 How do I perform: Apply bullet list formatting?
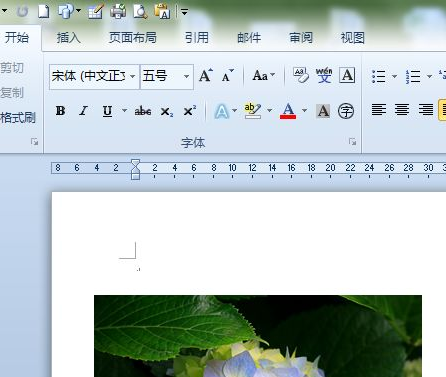379,76
